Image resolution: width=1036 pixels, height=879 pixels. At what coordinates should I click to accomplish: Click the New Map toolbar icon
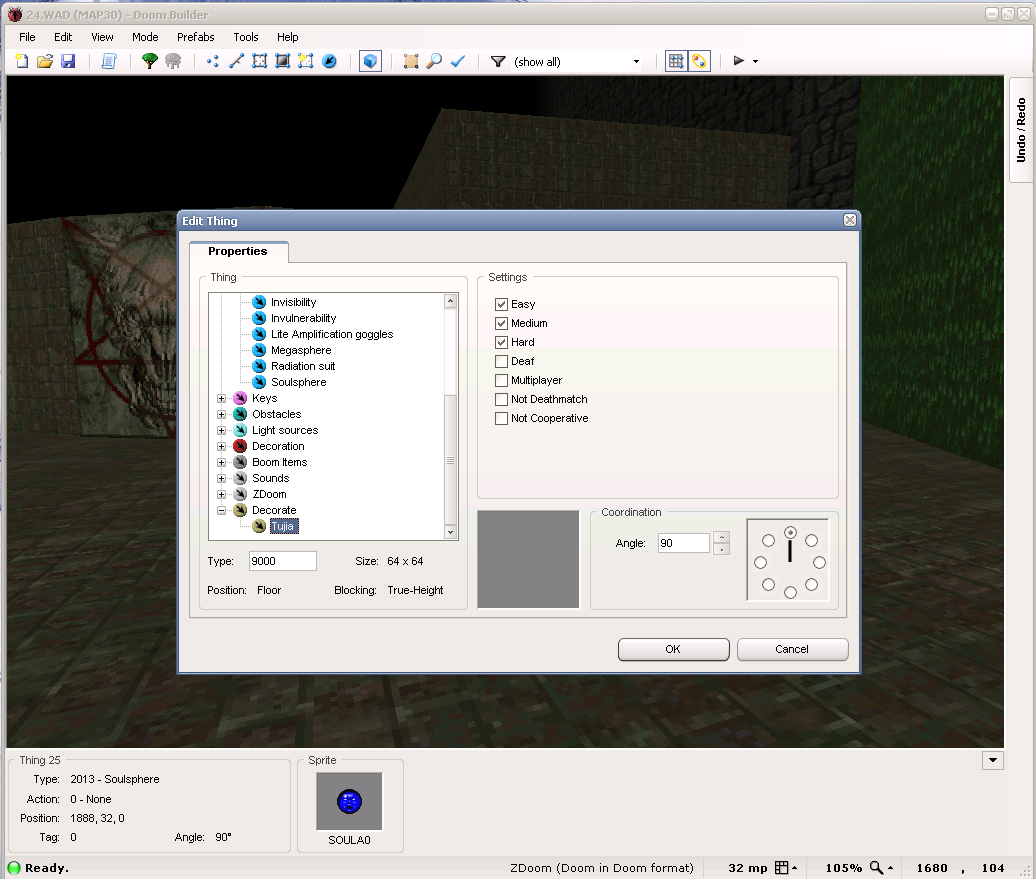click(22, 61)
